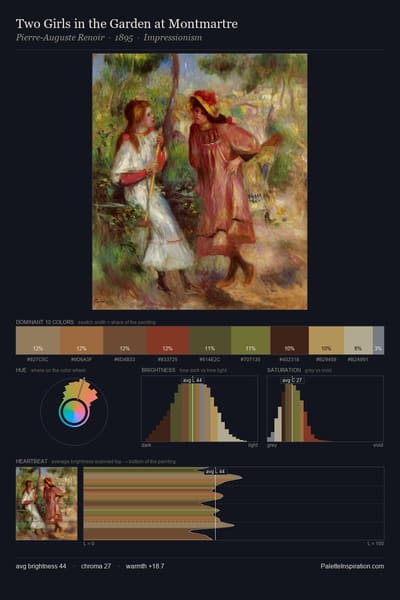This screenshot has height=600, width=400.
Task: Click the blue-gray 3% swatch
Action: click(x=378, y=340)
